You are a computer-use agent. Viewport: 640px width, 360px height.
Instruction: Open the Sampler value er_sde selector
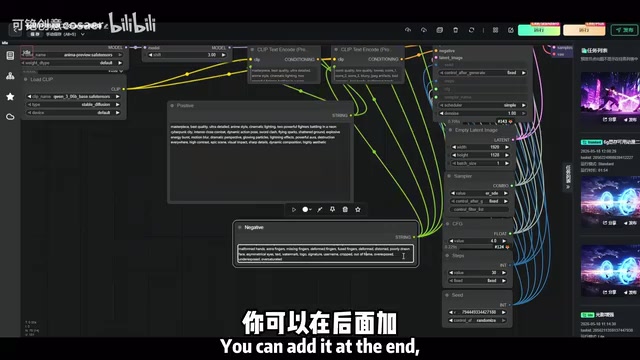[x=479, y=193]
